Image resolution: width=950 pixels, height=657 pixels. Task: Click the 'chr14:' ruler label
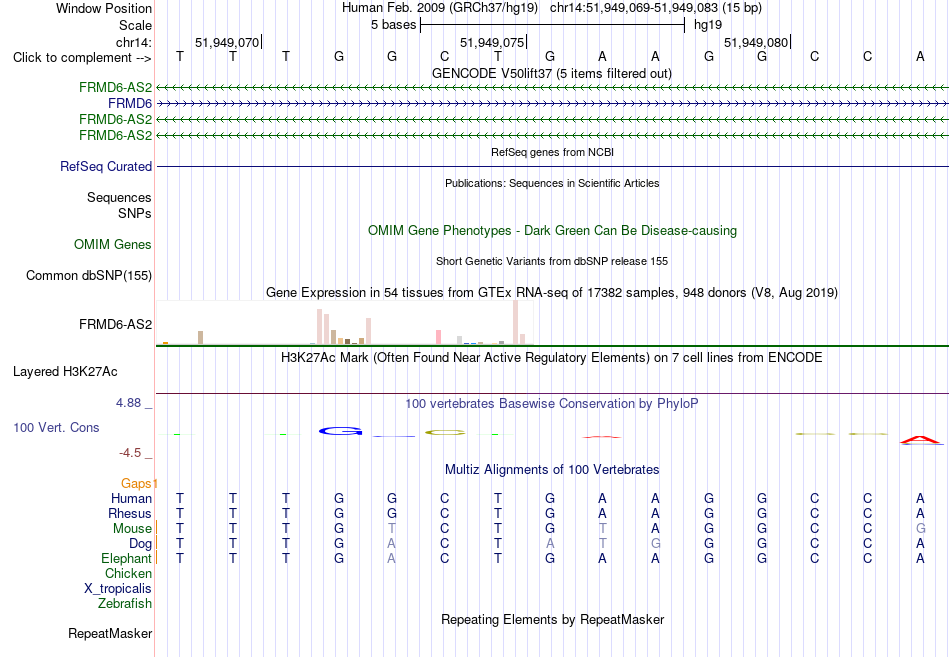click(x=134, y=42)
